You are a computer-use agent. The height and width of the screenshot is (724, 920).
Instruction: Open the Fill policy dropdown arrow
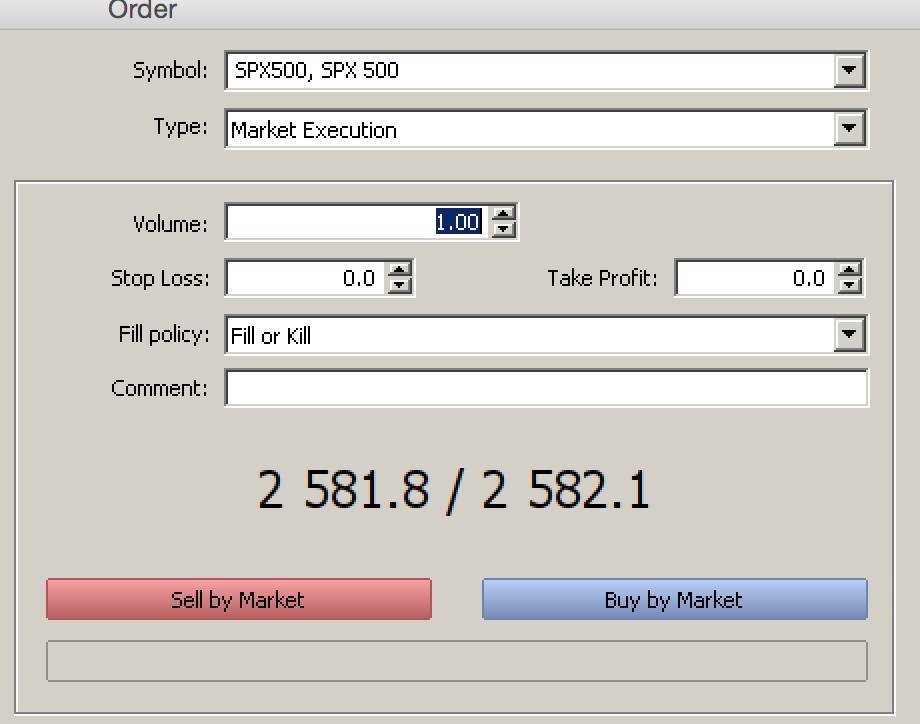pos(849,334)
